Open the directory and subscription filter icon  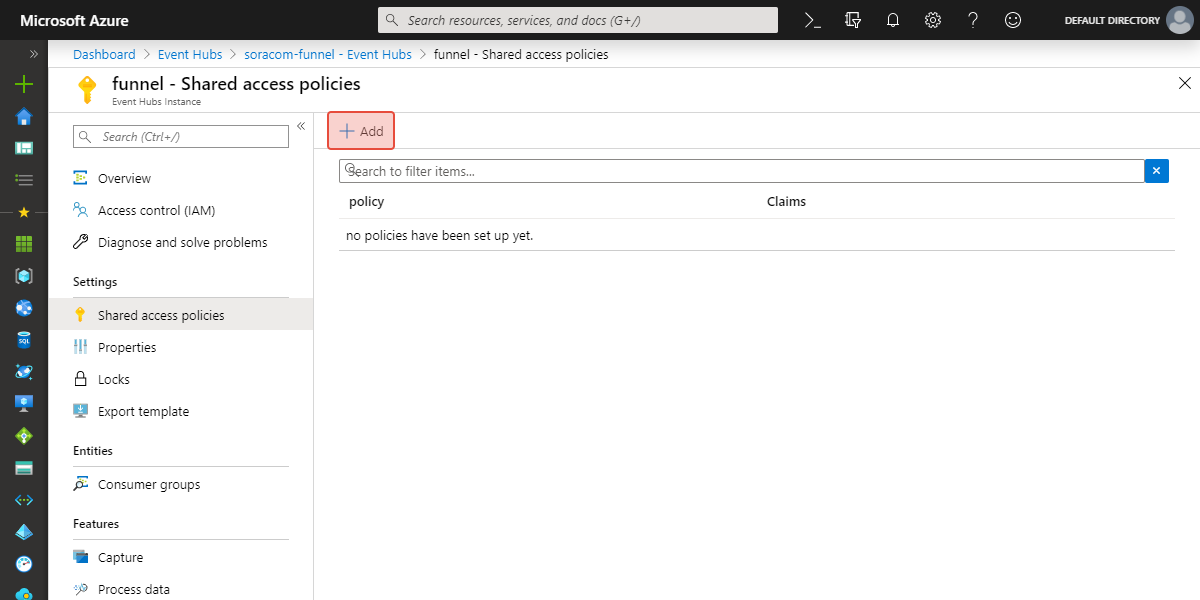click(x=852, y=19)
